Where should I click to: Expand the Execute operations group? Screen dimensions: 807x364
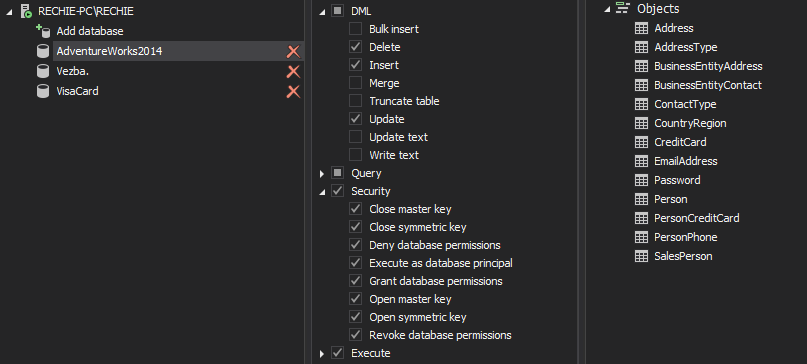pos(322,354)
